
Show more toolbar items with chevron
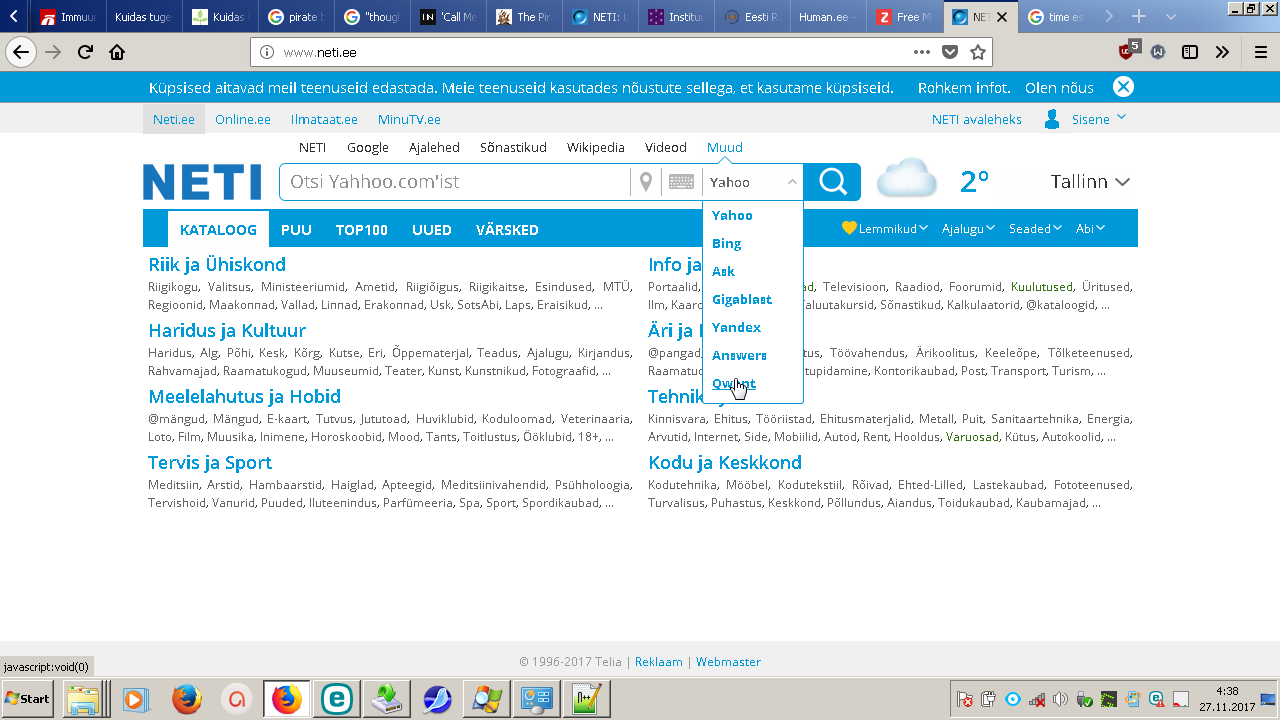coord(1222,52)
